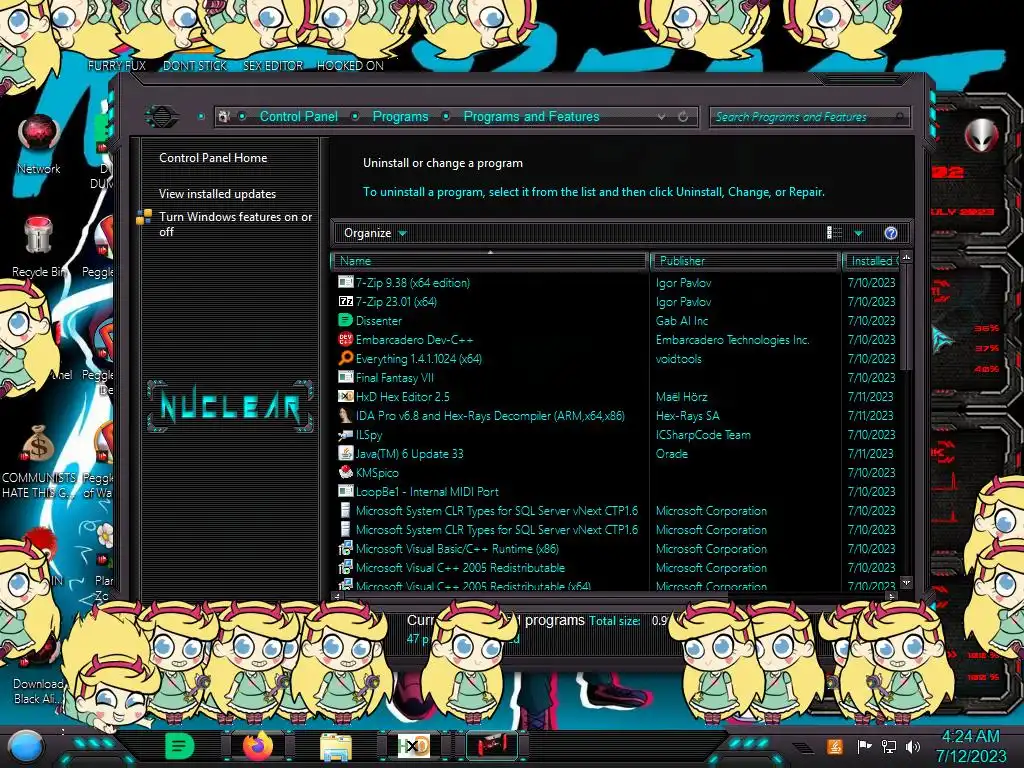Click the horizontal scrollbar right arrow

tap(891, 596)
